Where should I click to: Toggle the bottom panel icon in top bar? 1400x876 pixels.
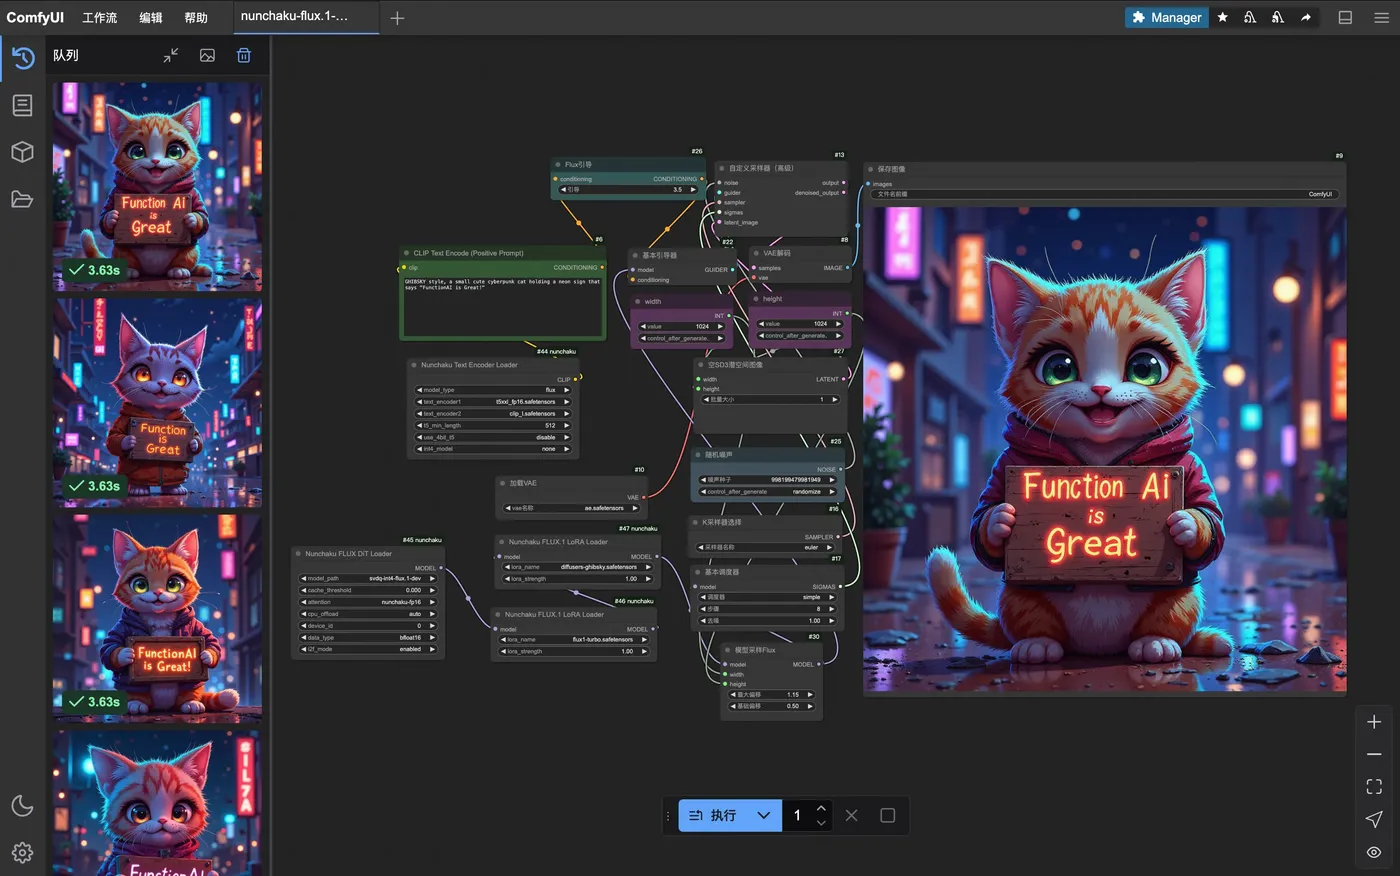tap(1345, 17)
